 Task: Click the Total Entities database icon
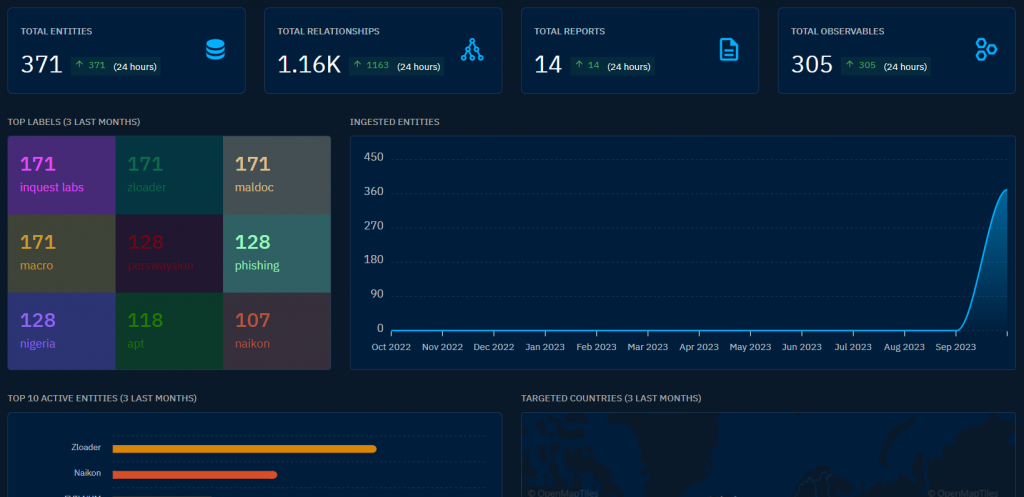(x=215, y=50)
